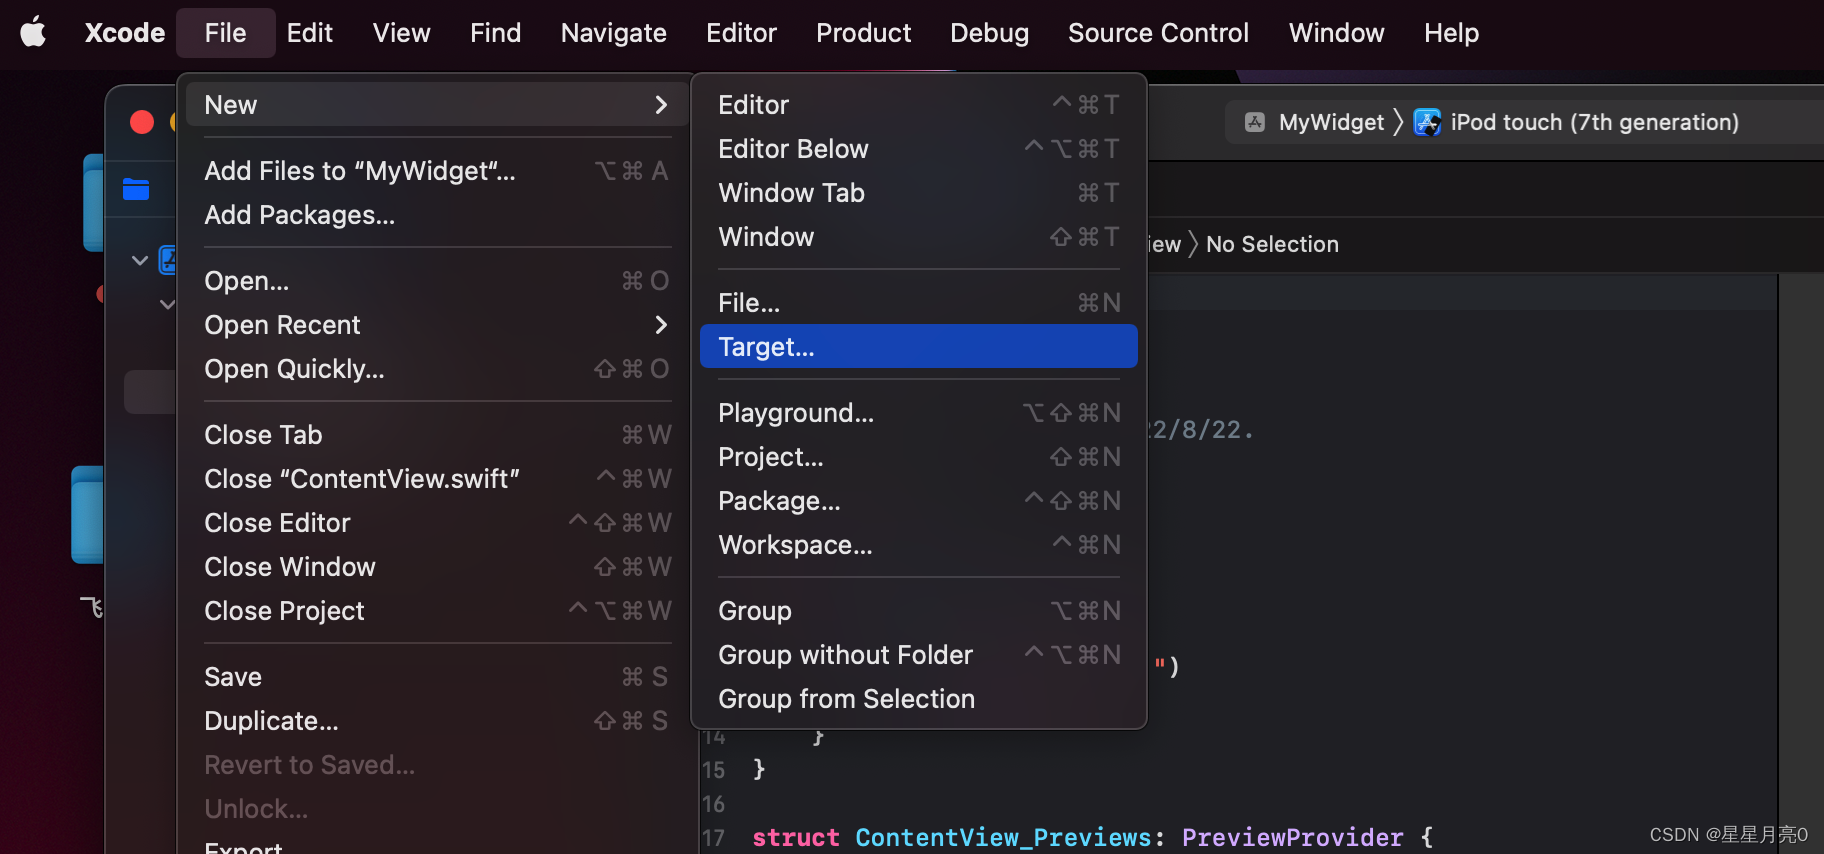Select New Playground…
1824x854 pixels.
(919, 413)
